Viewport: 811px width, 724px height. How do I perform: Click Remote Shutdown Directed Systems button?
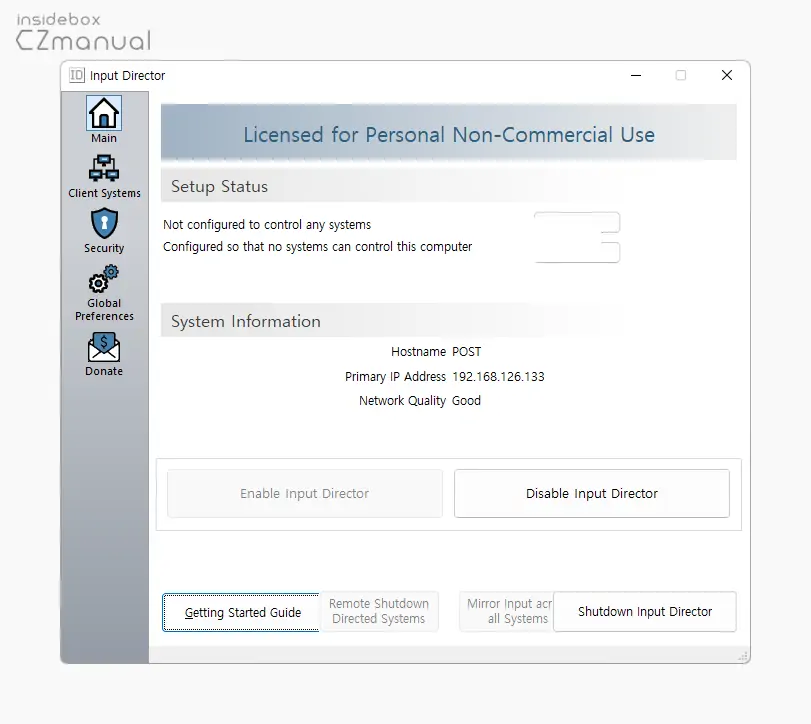[379, 611]
